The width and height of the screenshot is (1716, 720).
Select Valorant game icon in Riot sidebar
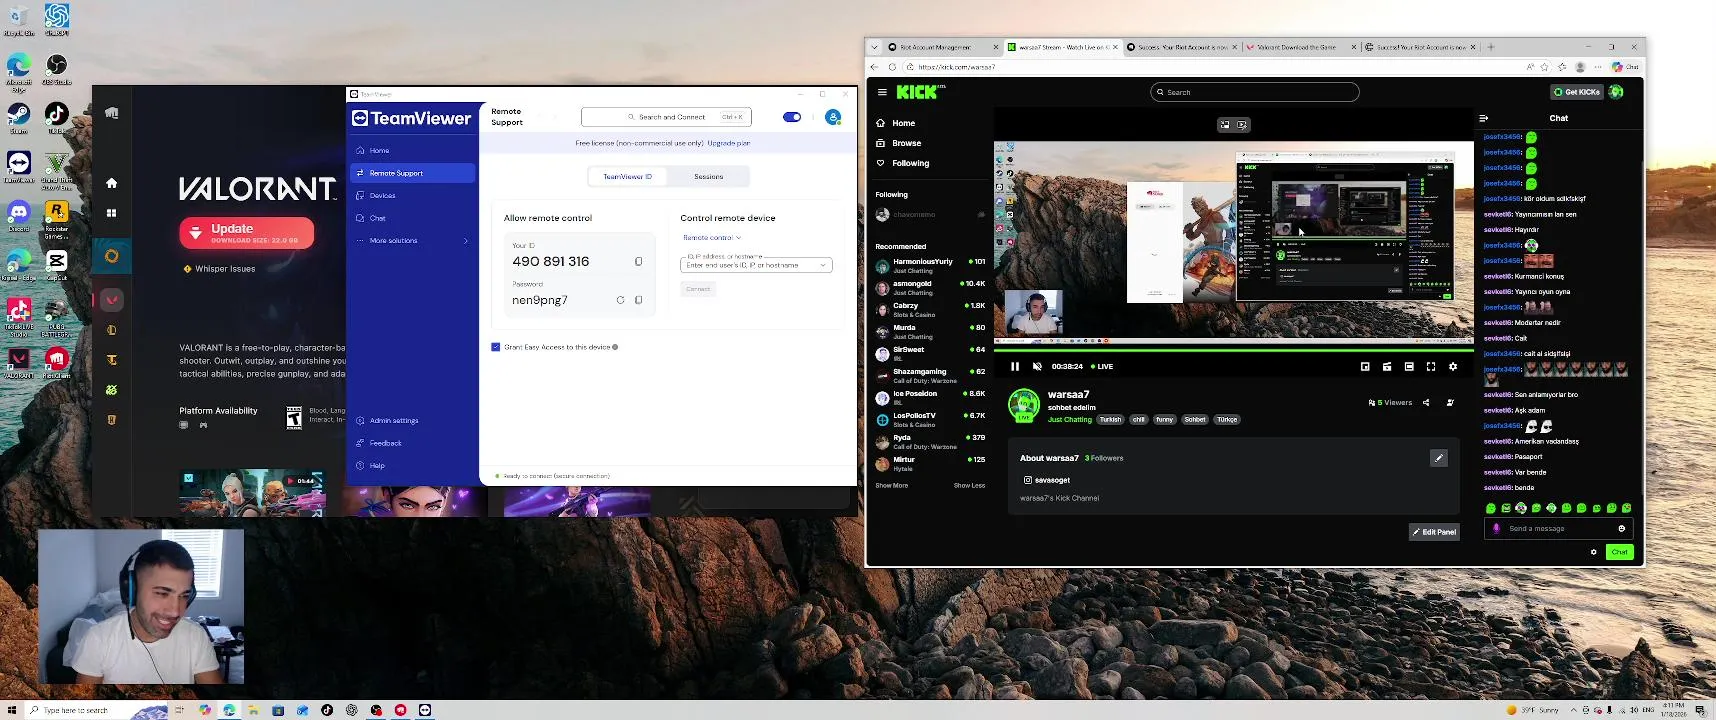tap(111, 299)
